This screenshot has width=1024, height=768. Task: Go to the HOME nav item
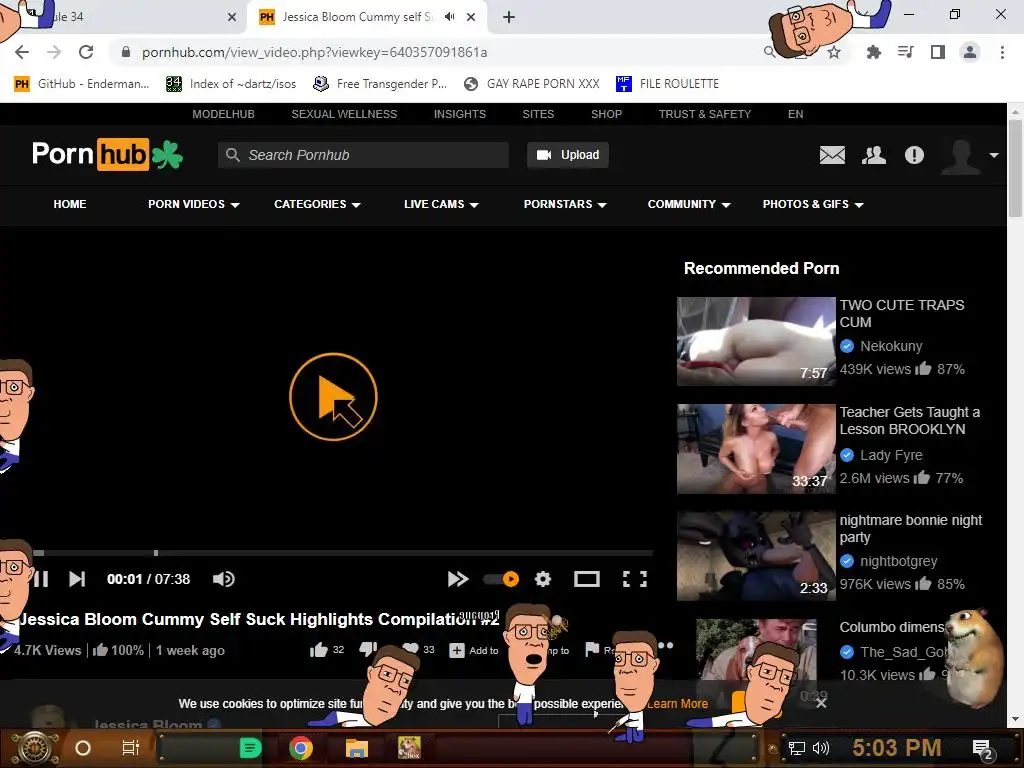pos(70,204)
